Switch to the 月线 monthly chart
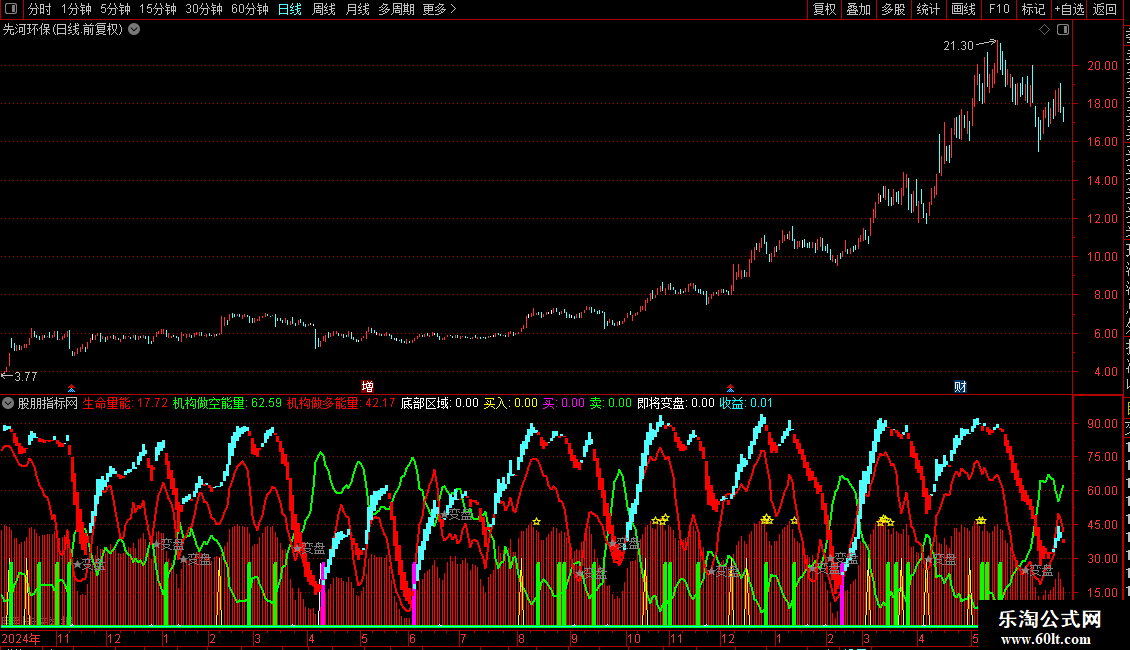1130x650 pixels. pos(357,9)
